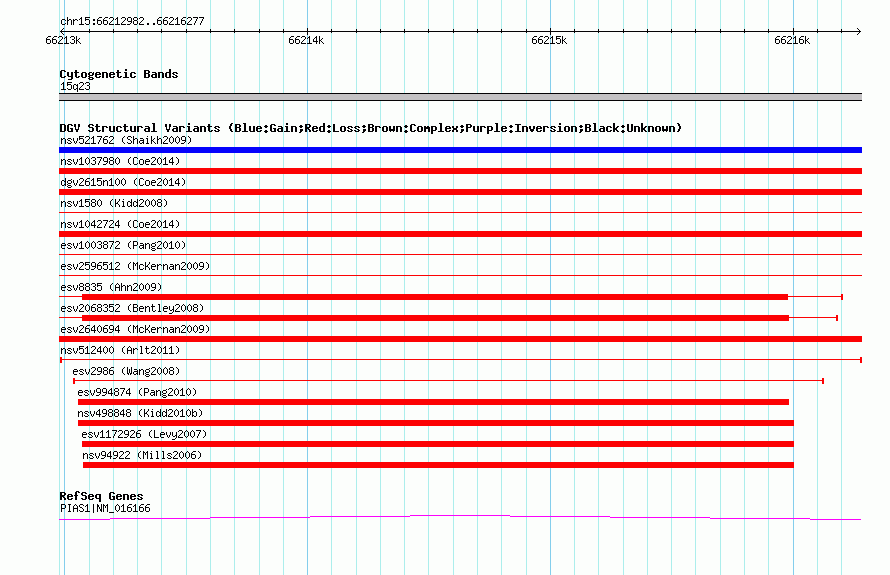This screenshot has height=575, width=890.
Task: Click the 66215k ruler tick label
Action: pos(549,40)
